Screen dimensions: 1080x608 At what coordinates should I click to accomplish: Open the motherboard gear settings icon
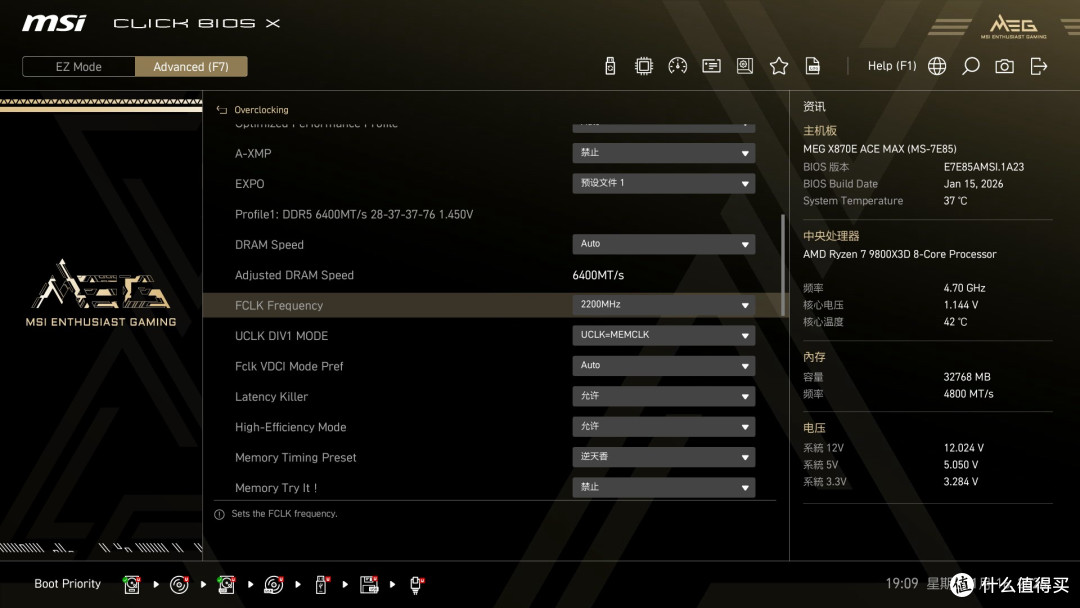[745, 66]
